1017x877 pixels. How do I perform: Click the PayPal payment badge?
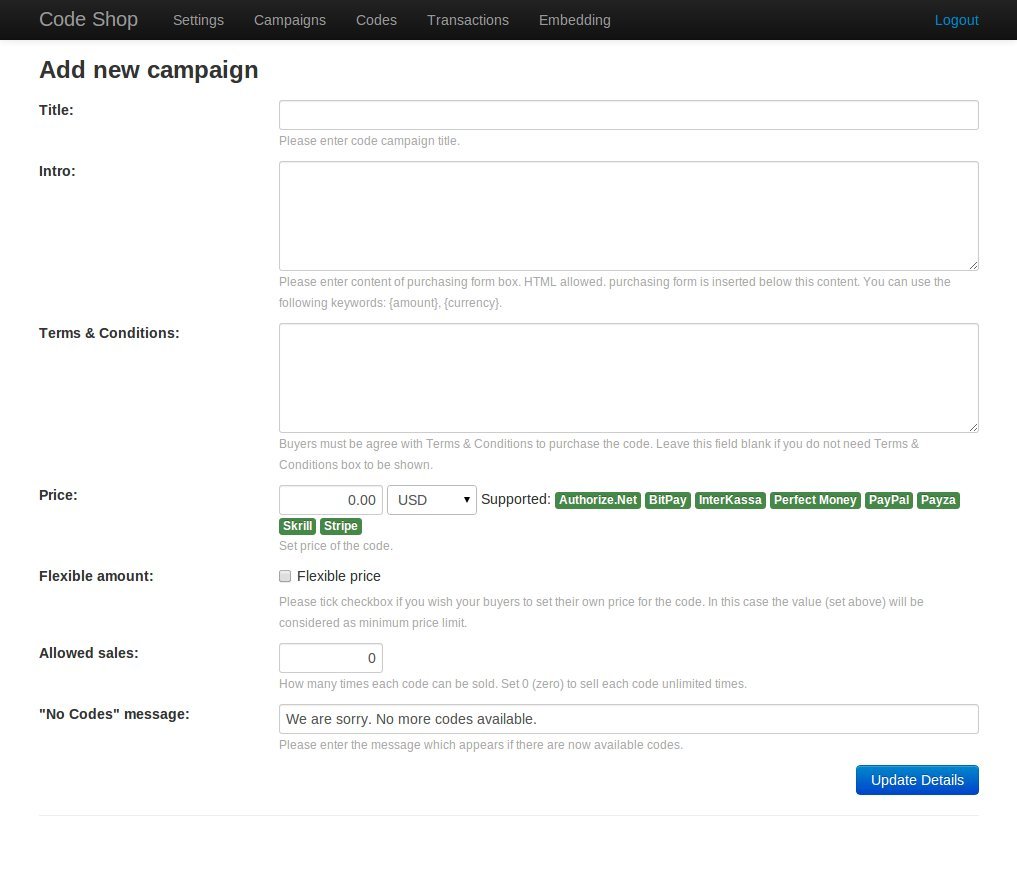pos(889,500)
